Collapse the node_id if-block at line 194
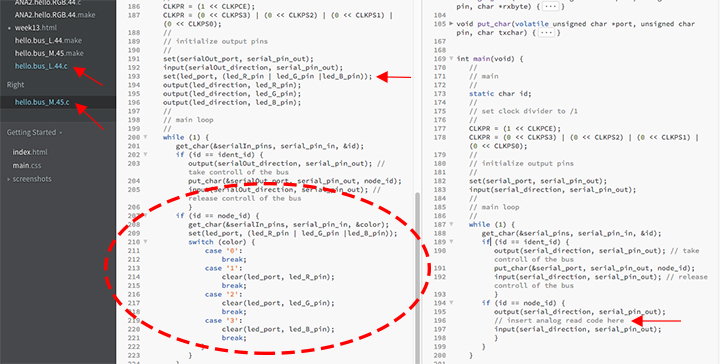This screenshot has height=364, width=720. [x=451, y=303]
